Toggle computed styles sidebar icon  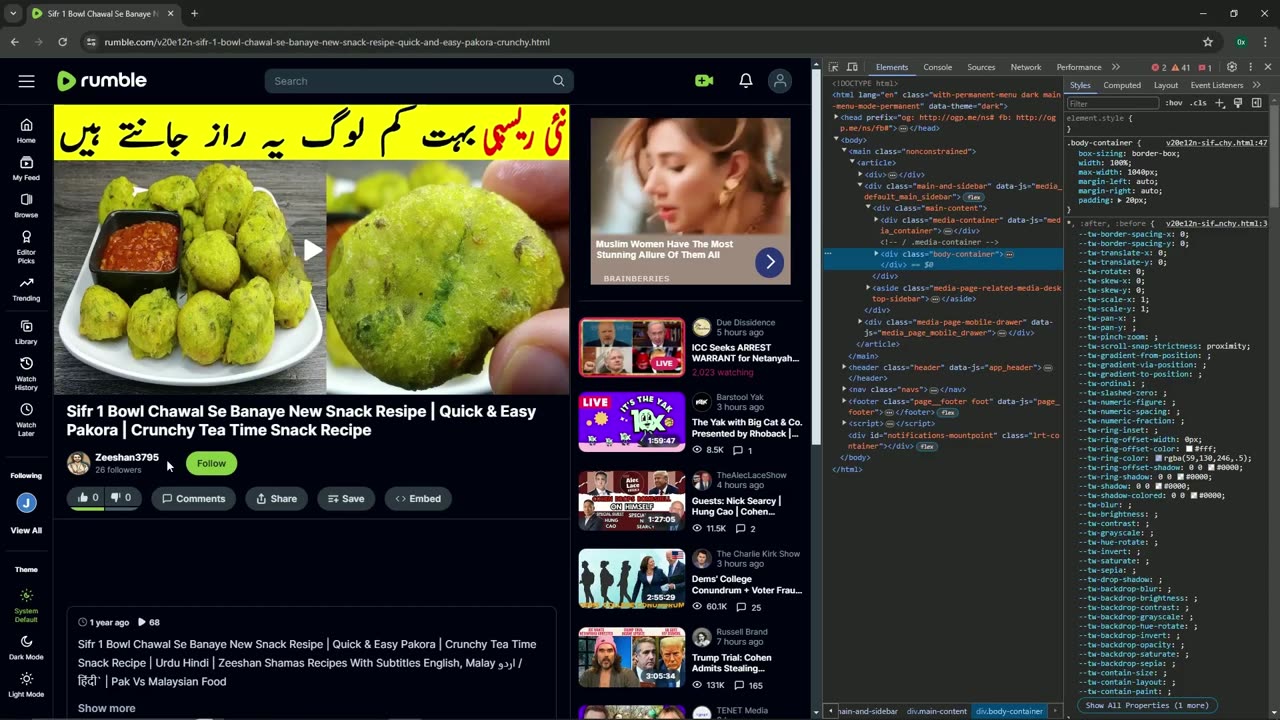coord(1257,103)
